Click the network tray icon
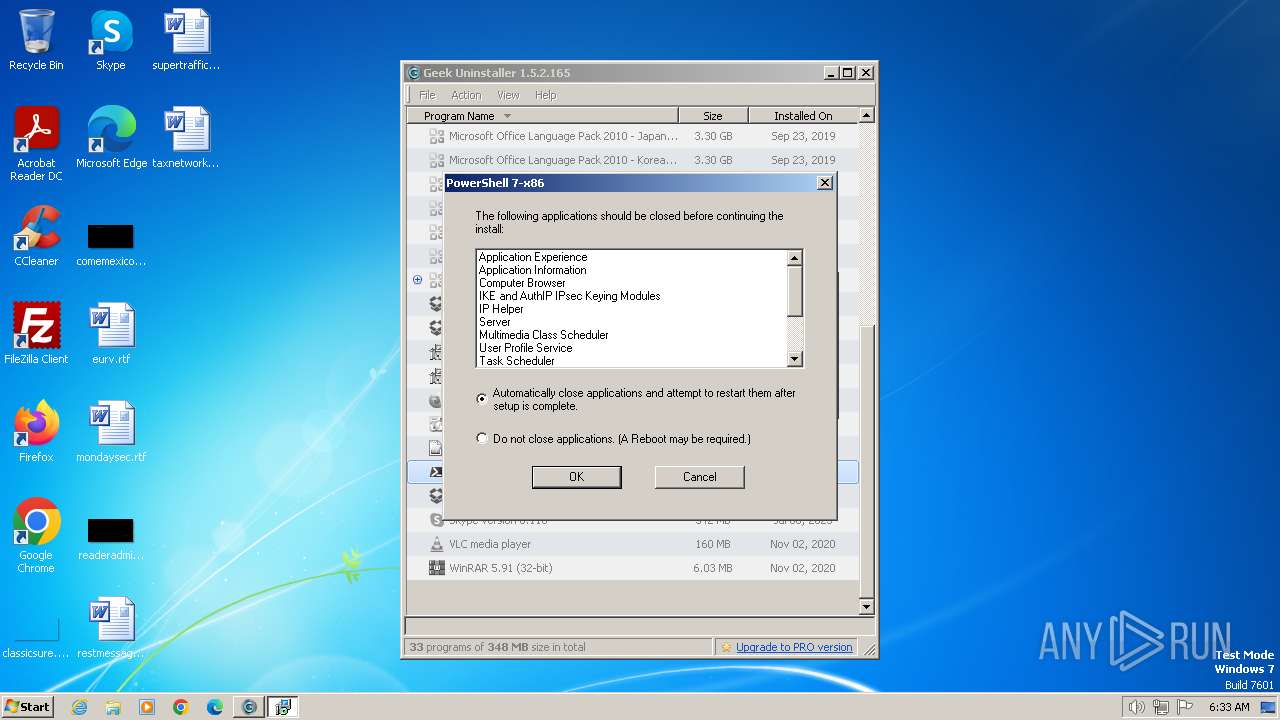Image resolution: width=1280 pixels, height=720 pixels. (x=1161, y=707)
